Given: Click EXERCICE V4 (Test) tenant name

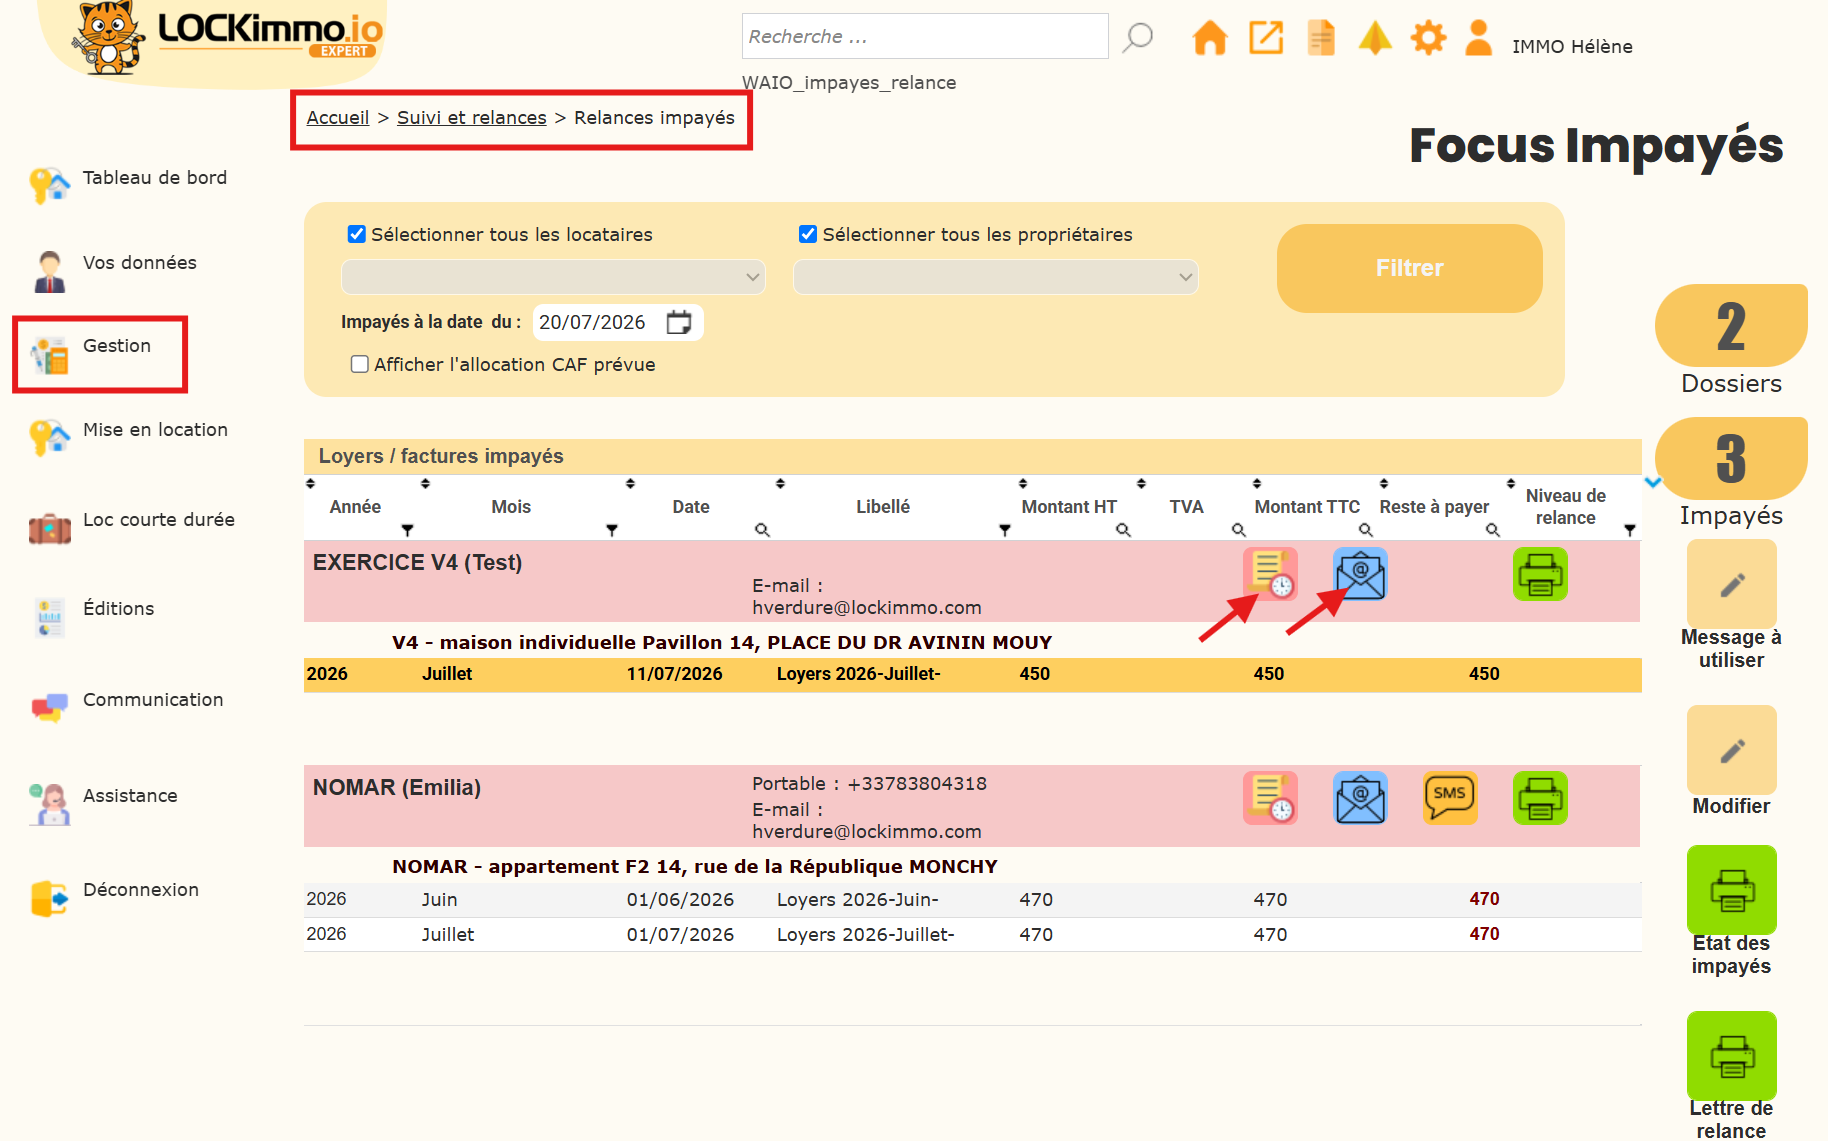Looking at the screenshot, I should pos(417,562).
